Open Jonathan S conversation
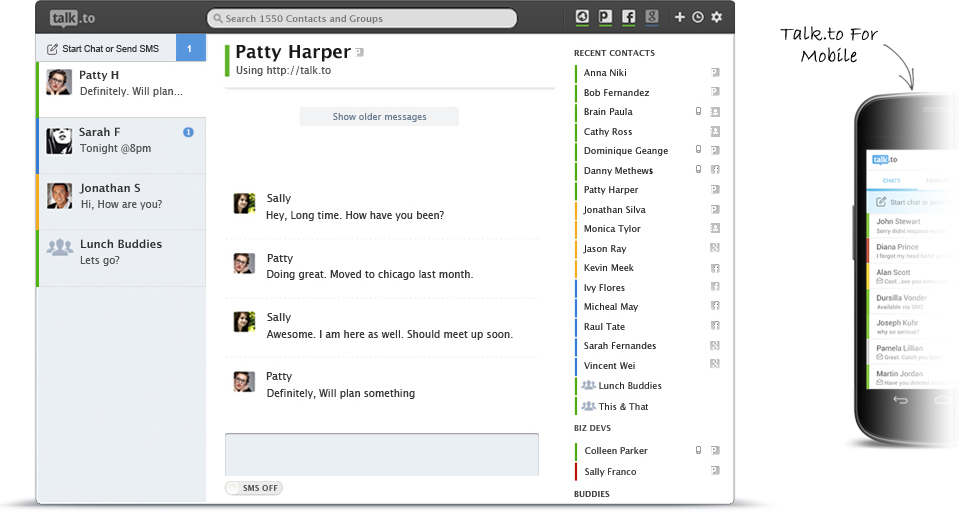The height and width of the screenshot is (513, 959). pos(121,202)
